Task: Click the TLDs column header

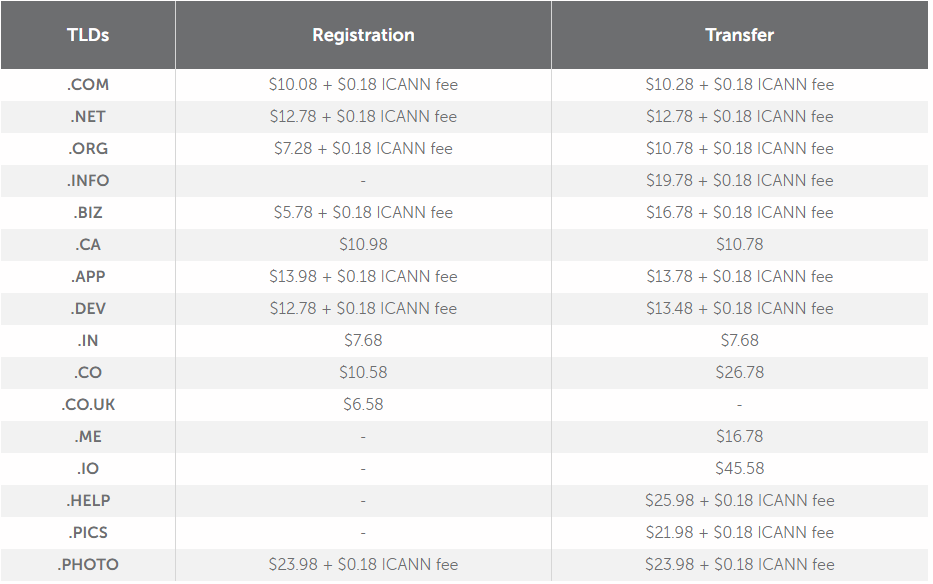Action: click(88, 35)
